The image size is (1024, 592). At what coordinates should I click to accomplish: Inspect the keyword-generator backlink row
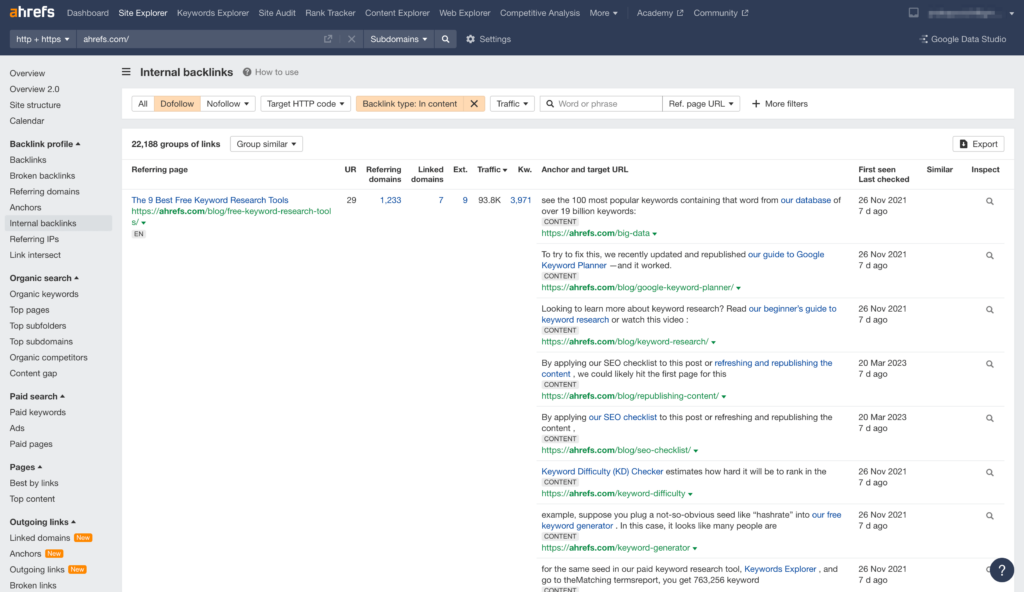989,516
